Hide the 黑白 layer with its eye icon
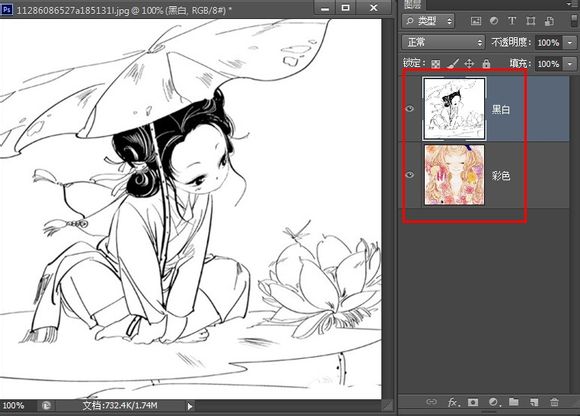Viewport: 580px width, 416px height. 409,109
